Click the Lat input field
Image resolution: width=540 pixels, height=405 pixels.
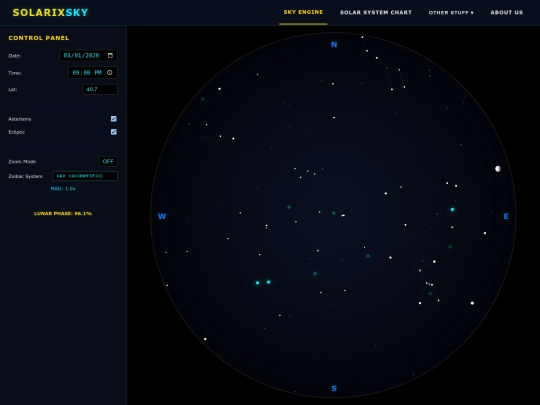click(x=100, y=89)
